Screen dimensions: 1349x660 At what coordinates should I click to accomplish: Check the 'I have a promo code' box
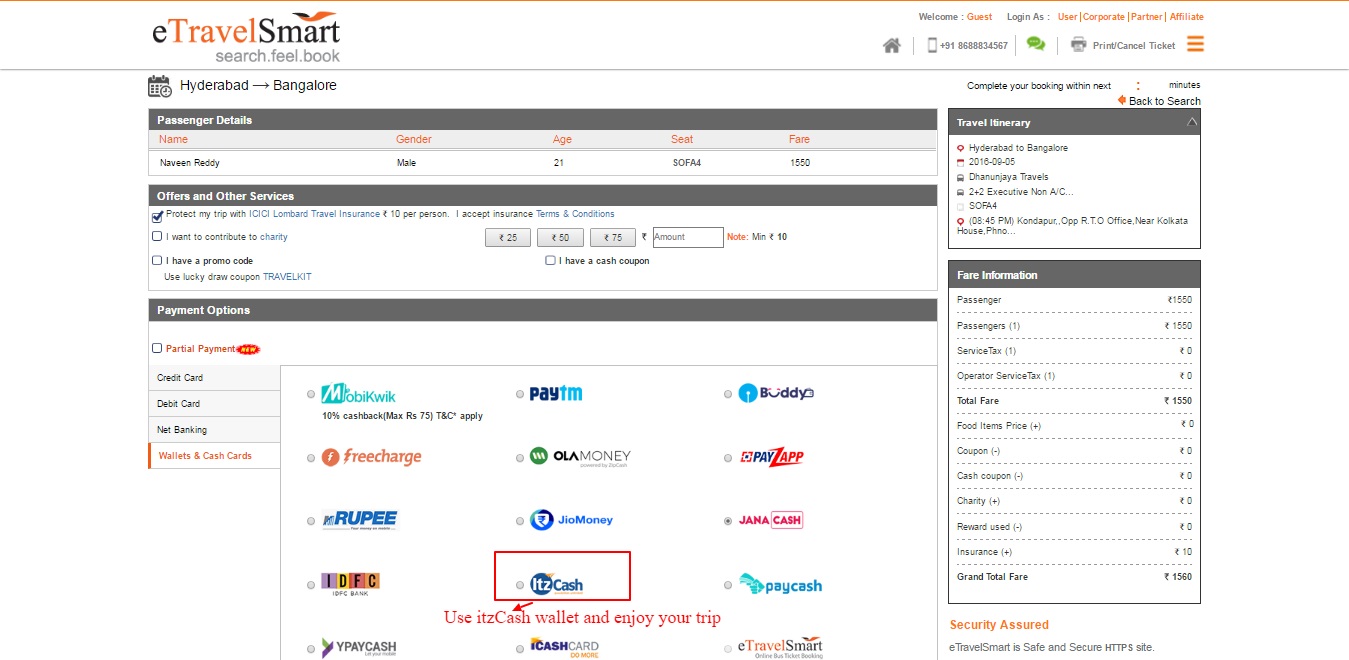point(157,261)
